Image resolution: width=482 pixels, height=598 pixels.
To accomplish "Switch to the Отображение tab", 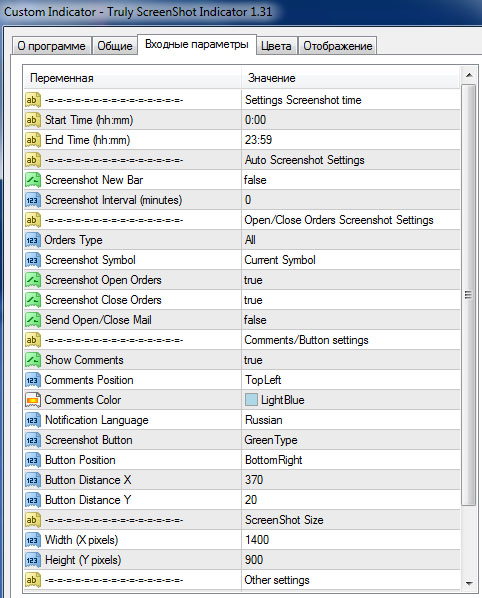I will click(x=337, y=46).
